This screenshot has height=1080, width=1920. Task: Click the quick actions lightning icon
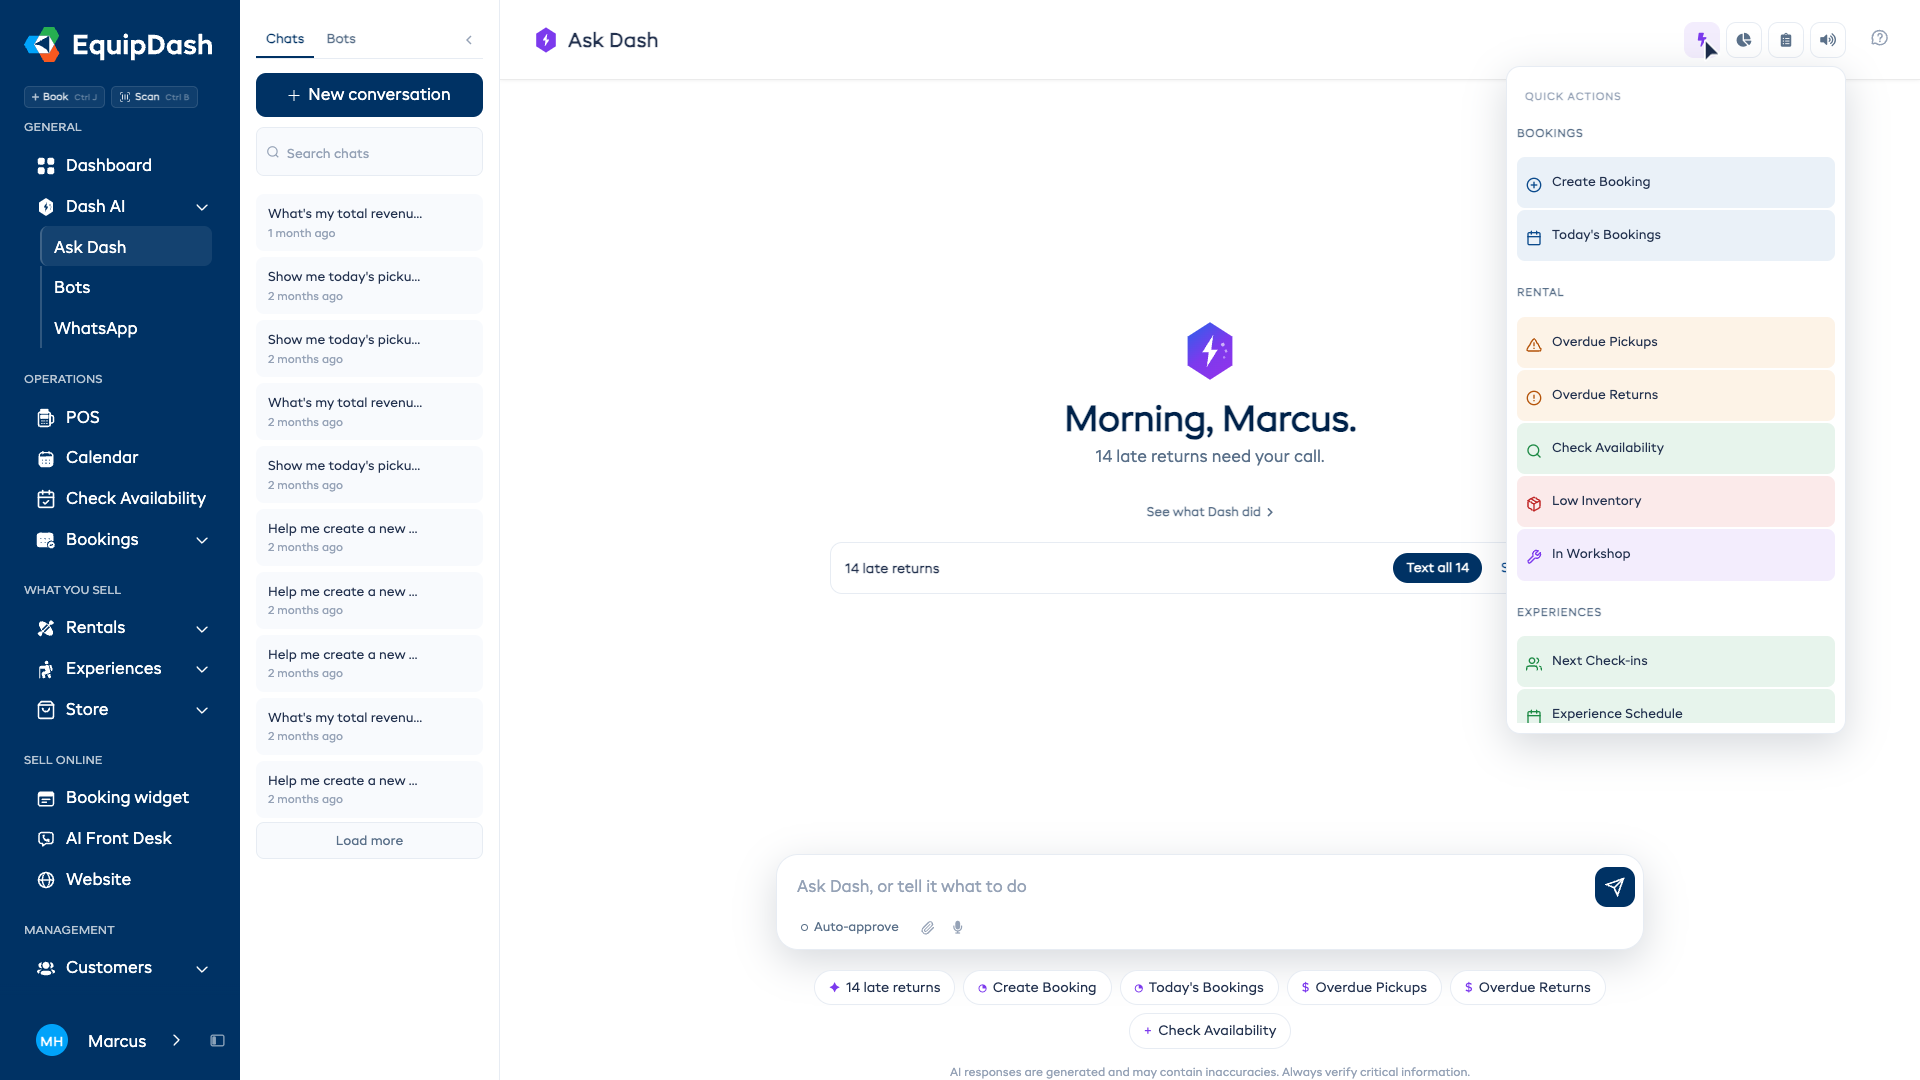point(1702,40)
